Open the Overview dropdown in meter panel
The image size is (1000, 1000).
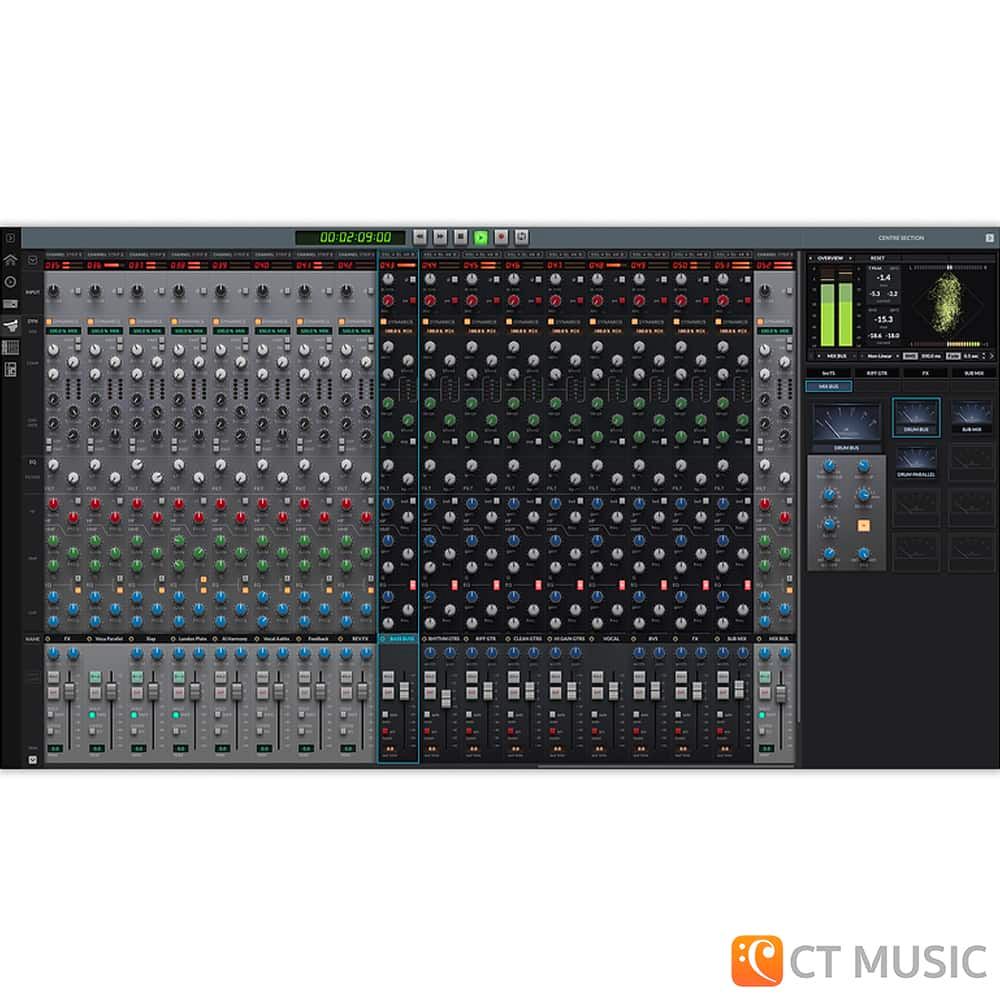[x=833, y=258]
